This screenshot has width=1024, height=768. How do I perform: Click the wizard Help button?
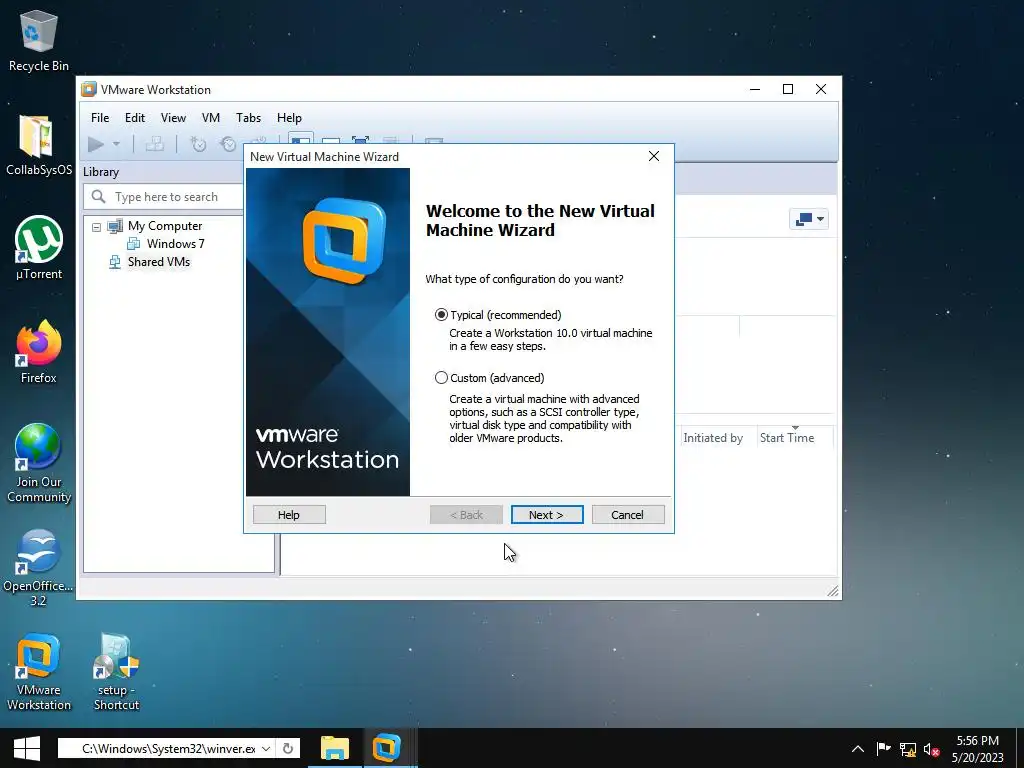click(289, 515)
